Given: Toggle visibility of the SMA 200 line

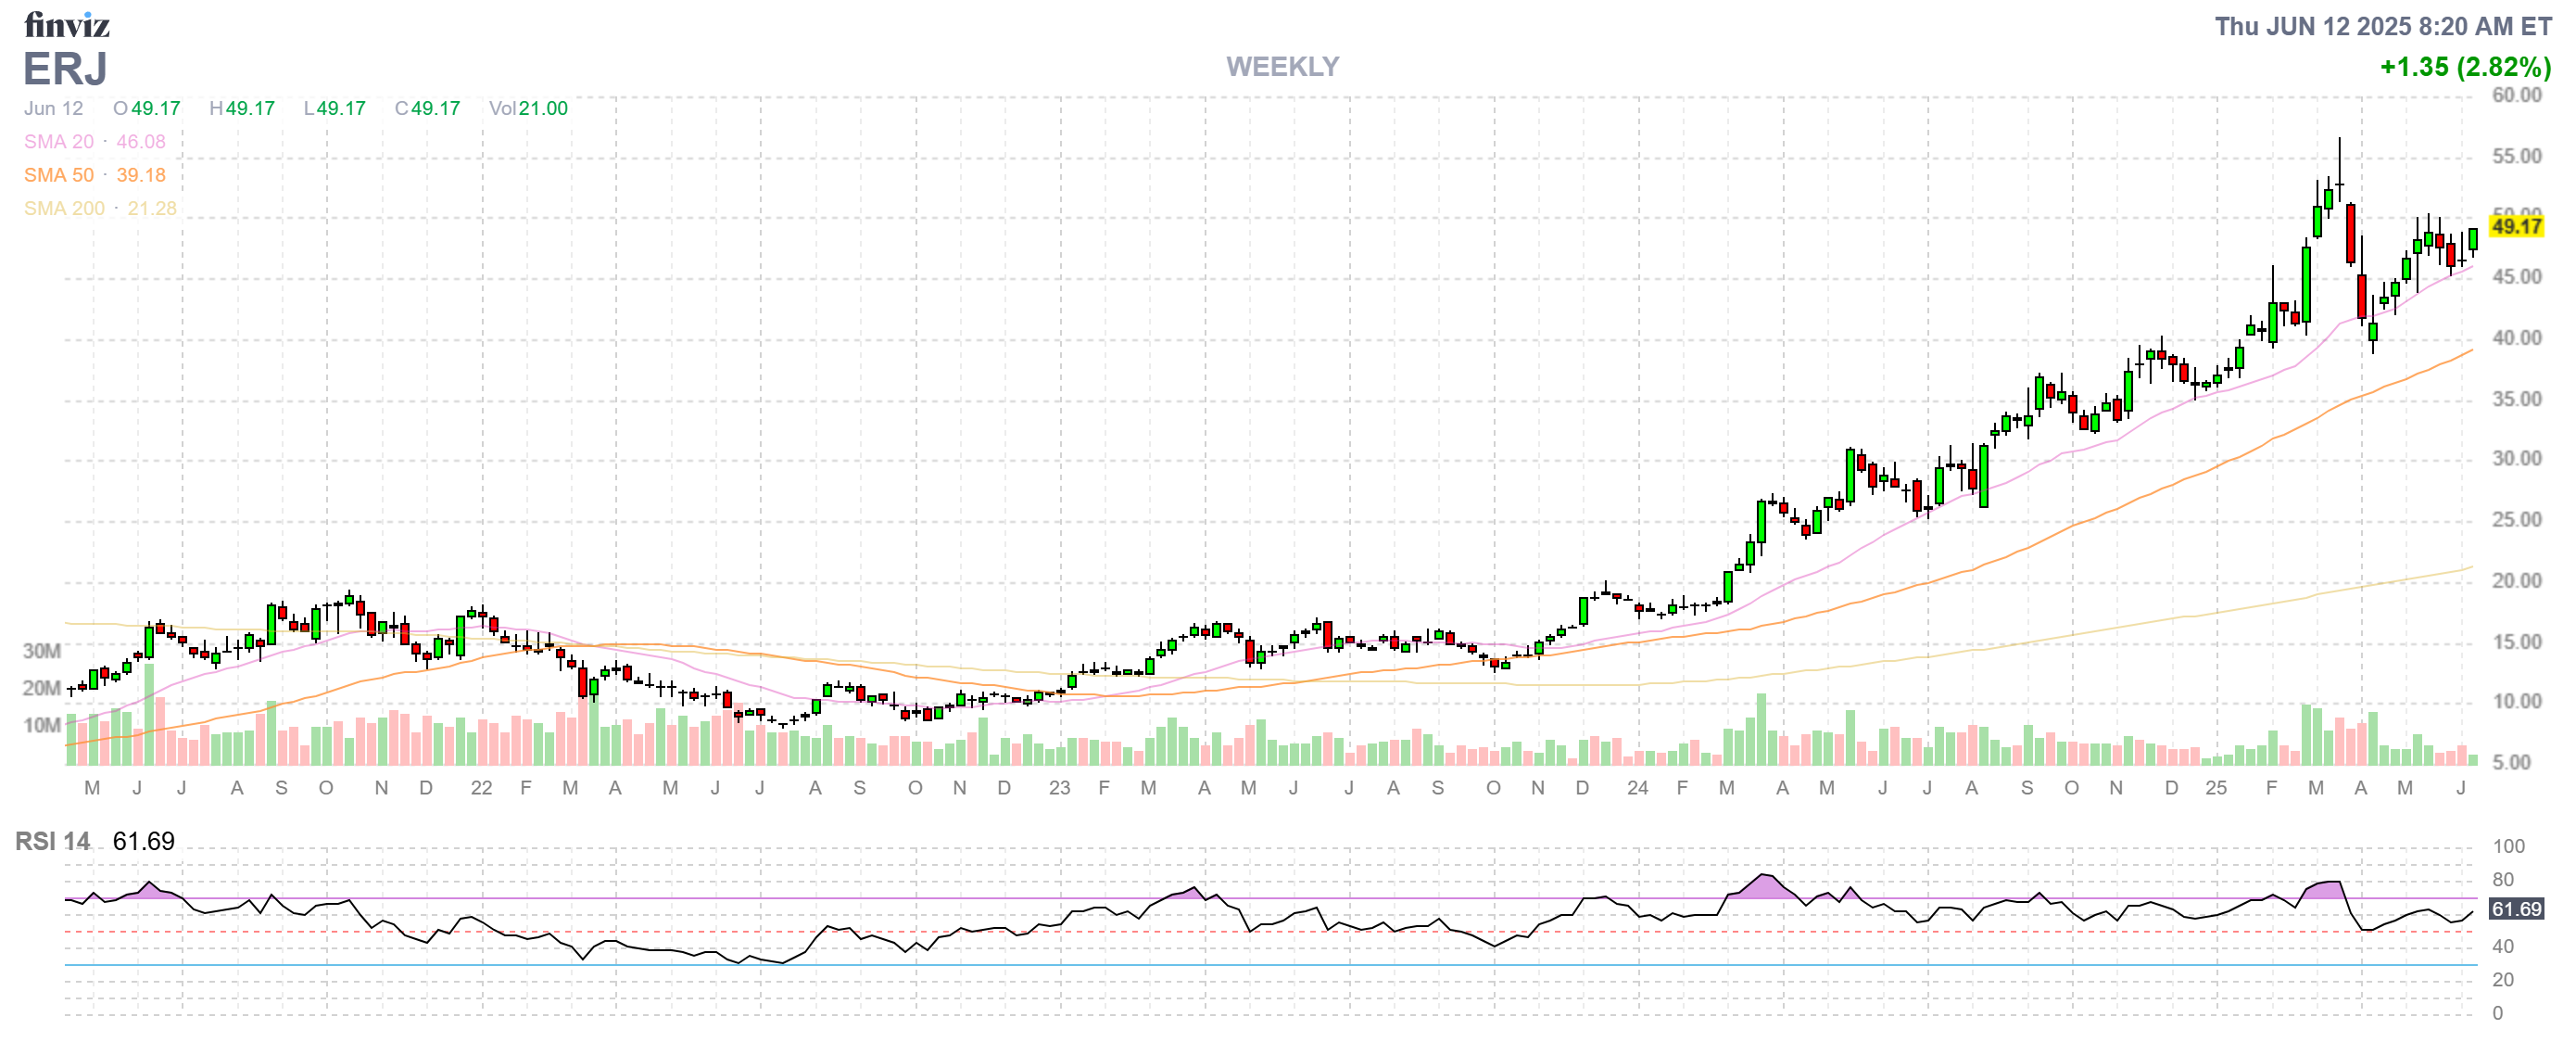Looking at the screenshot, I should point(63,208).
